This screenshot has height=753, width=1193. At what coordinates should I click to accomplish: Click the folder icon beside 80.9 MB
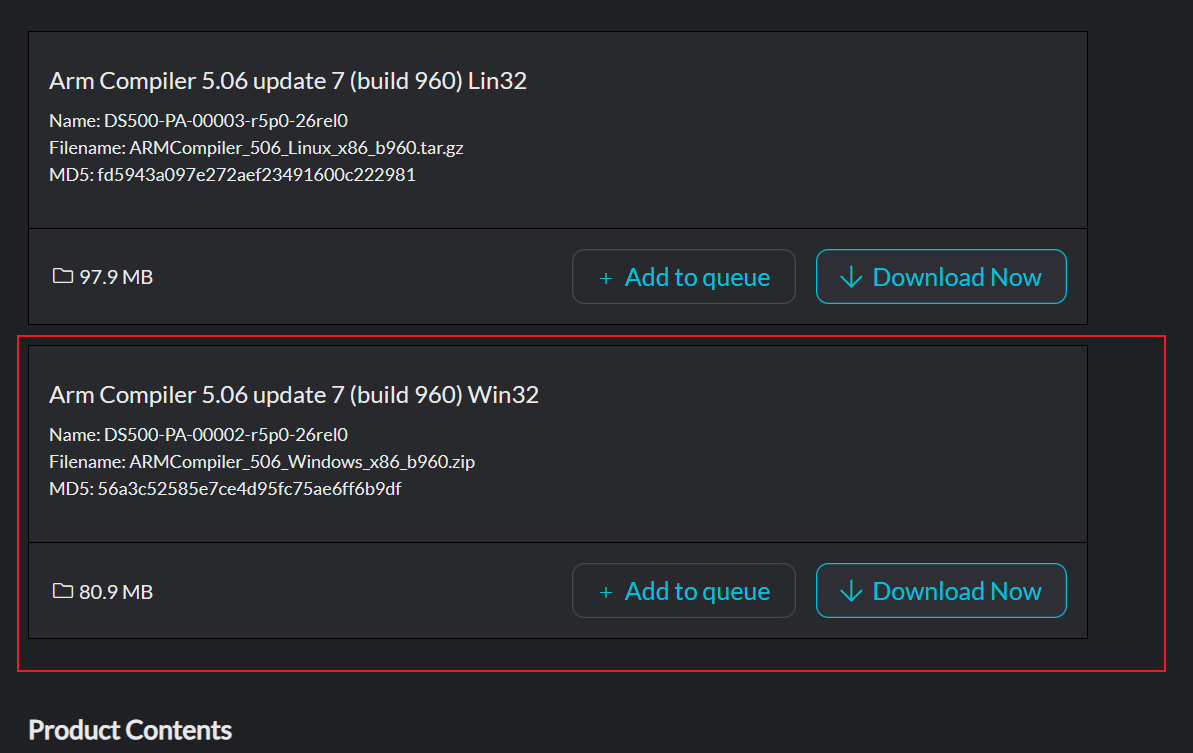[62, 591]
